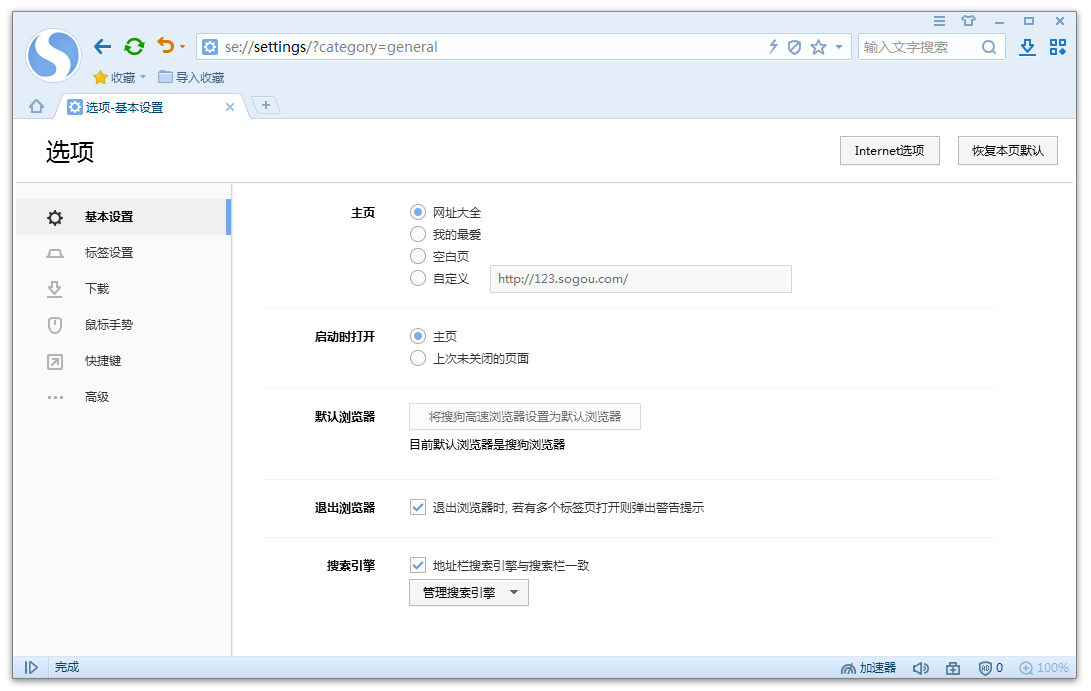Open the downloads icon in toolbar
Image resolution: width=1091 pixels, height=691 pixels.
click(x=1027, y=47)
